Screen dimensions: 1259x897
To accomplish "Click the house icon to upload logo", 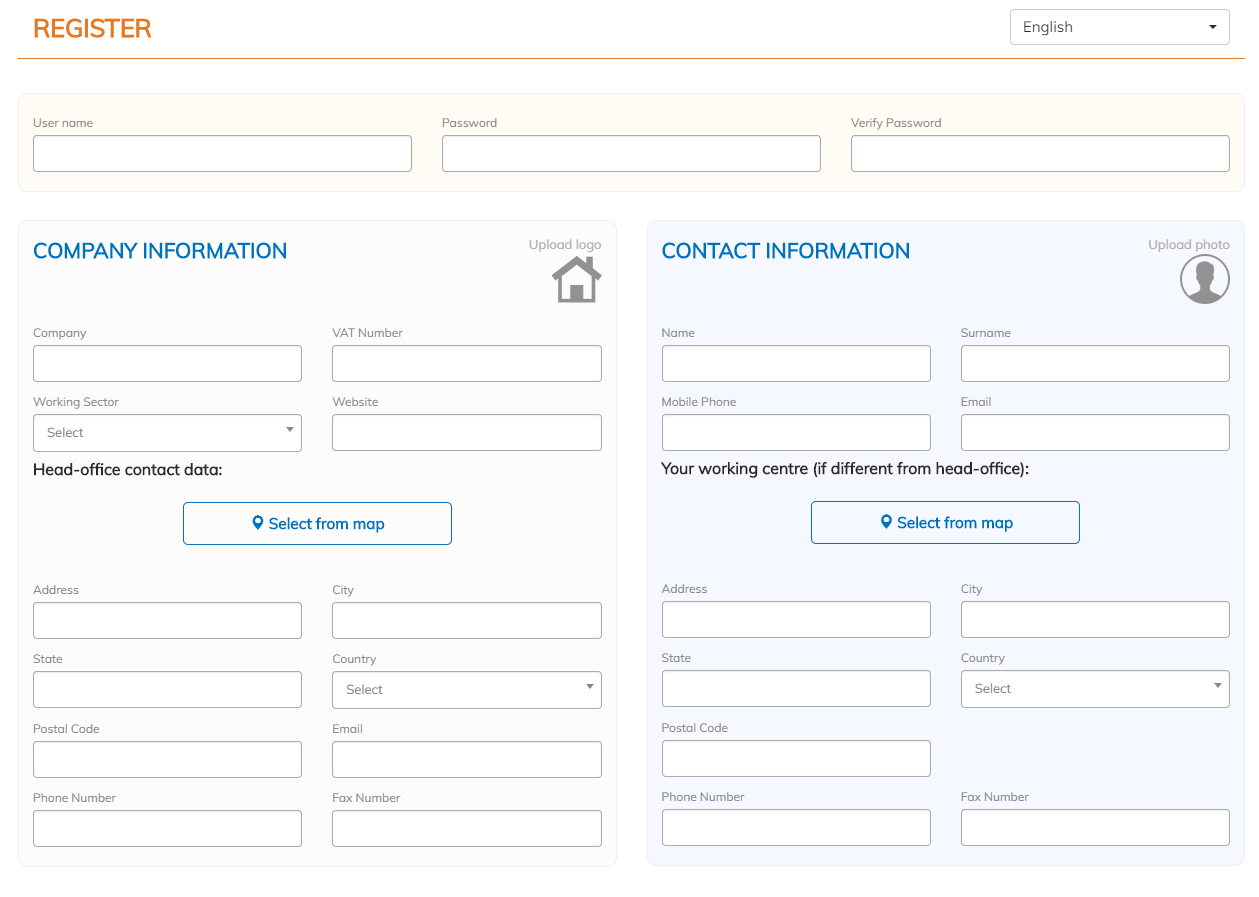I will (576, 280).
